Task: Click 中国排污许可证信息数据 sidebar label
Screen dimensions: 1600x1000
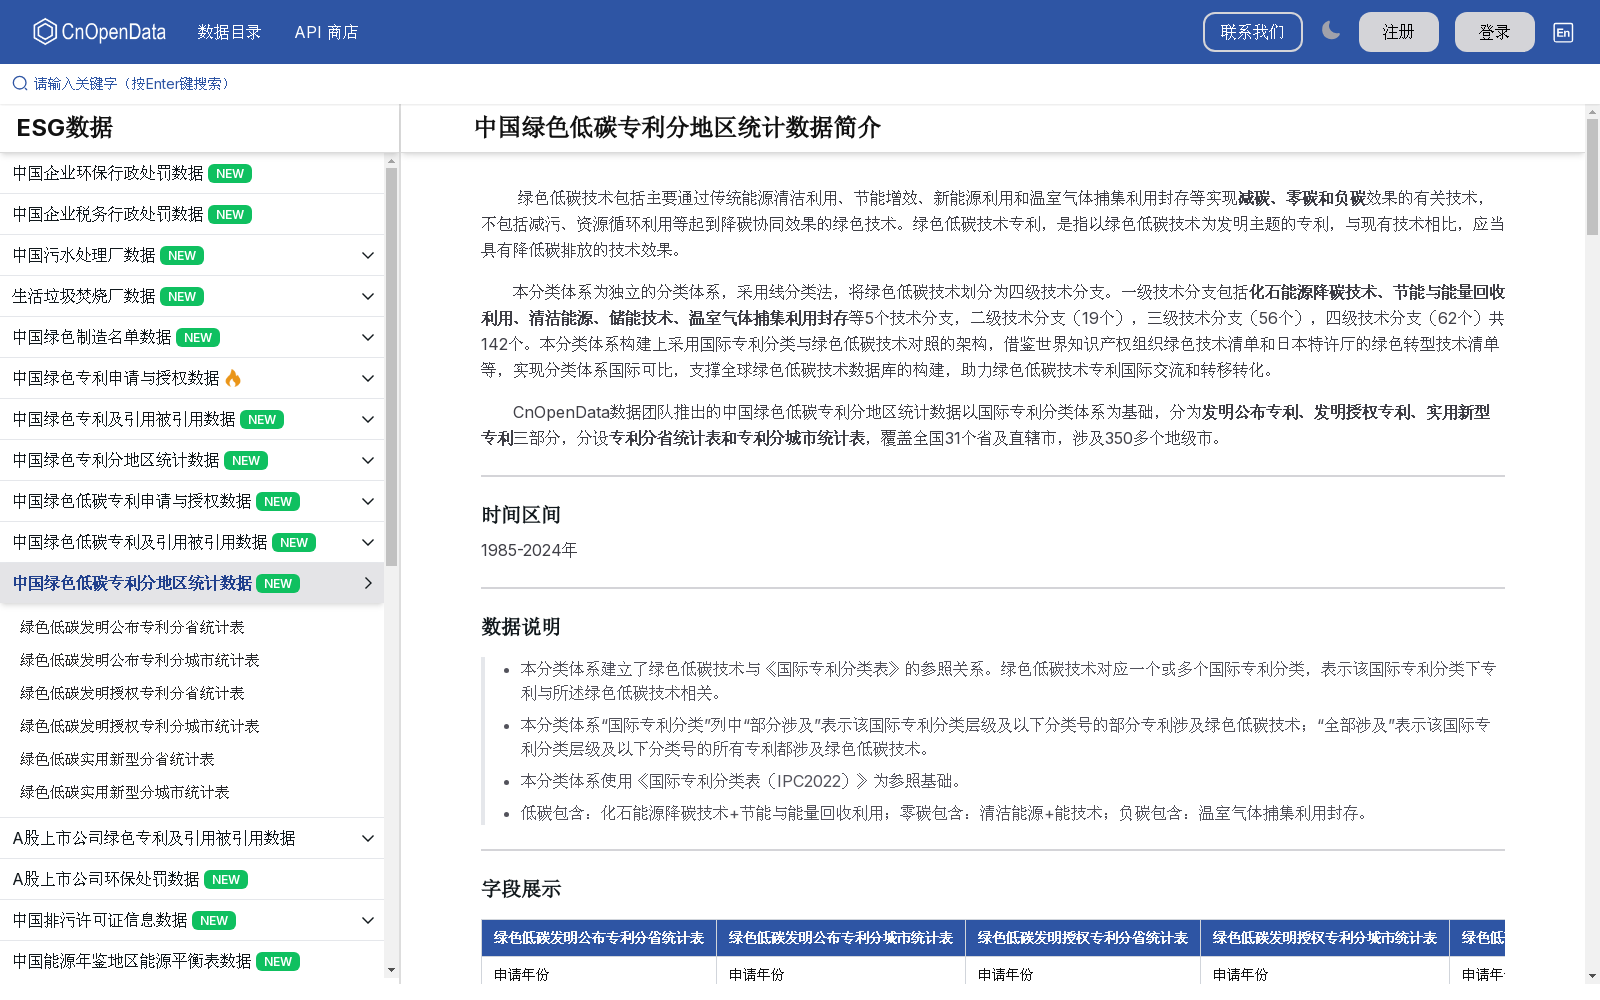Action: click(100, 920)
